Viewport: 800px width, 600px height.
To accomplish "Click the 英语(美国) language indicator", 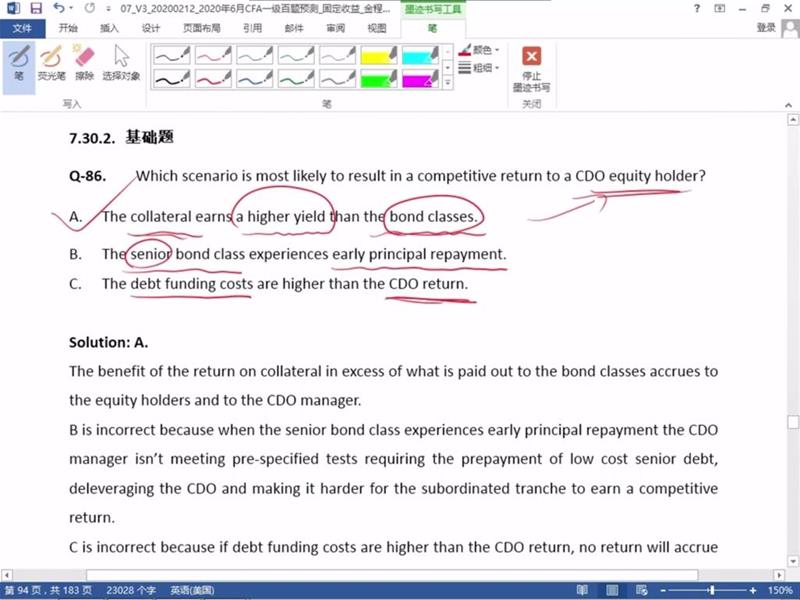I will (x=192, y=590).
